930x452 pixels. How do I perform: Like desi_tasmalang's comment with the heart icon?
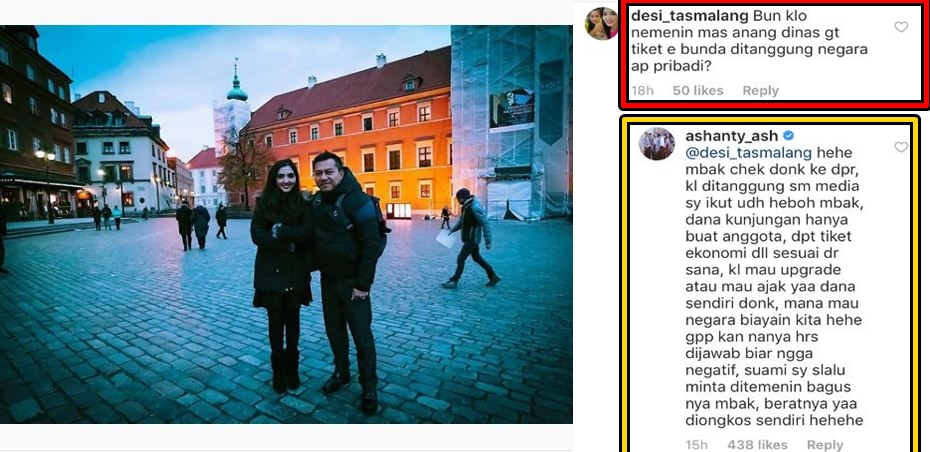(901, 27)
